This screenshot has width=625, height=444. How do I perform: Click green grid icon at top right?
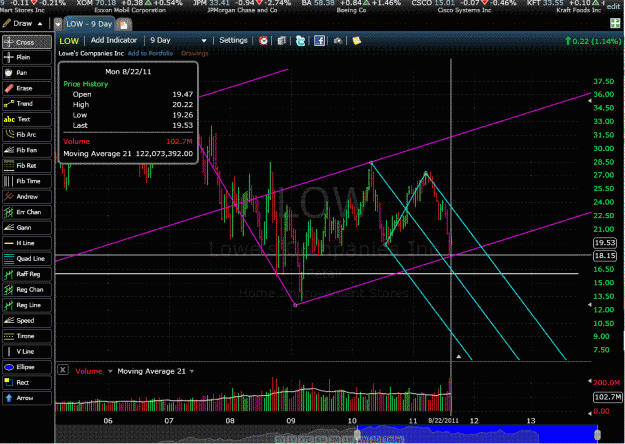[615, 24]
